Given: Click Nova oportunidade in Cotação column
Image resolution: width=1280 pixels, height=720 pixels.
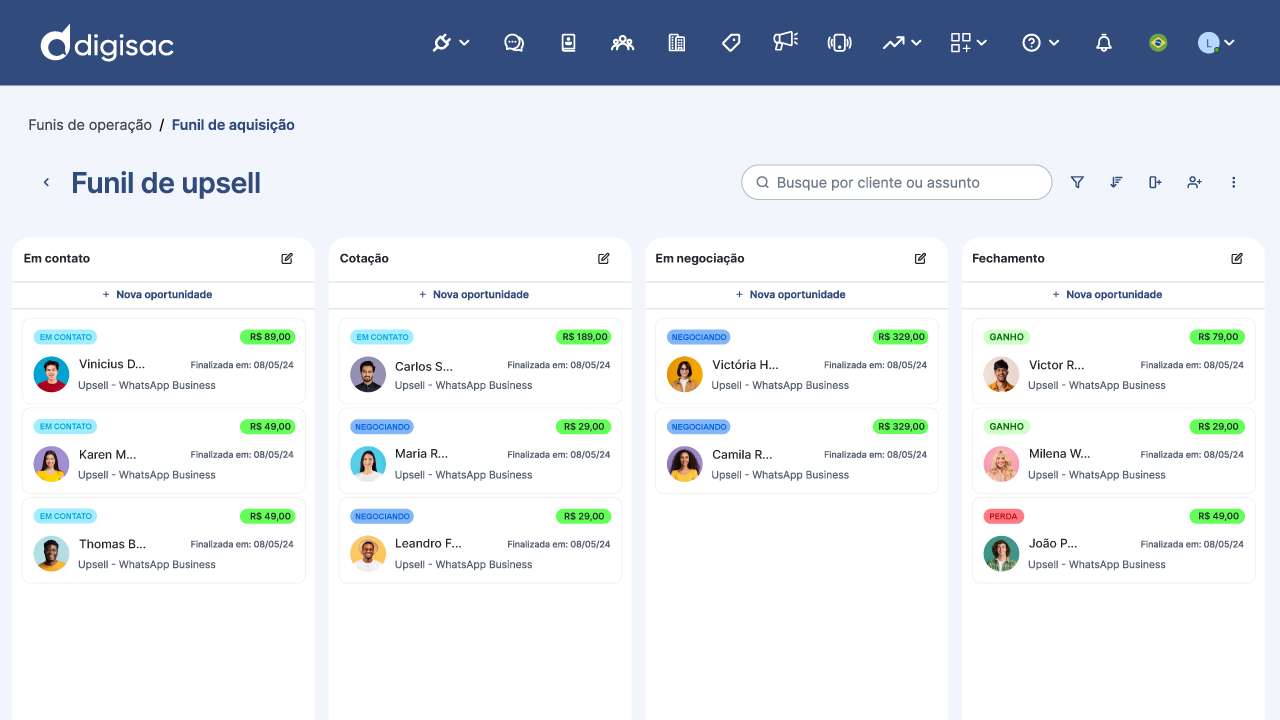Looking at the screenshot, I should pyautogui.click(x=480, y=295).
